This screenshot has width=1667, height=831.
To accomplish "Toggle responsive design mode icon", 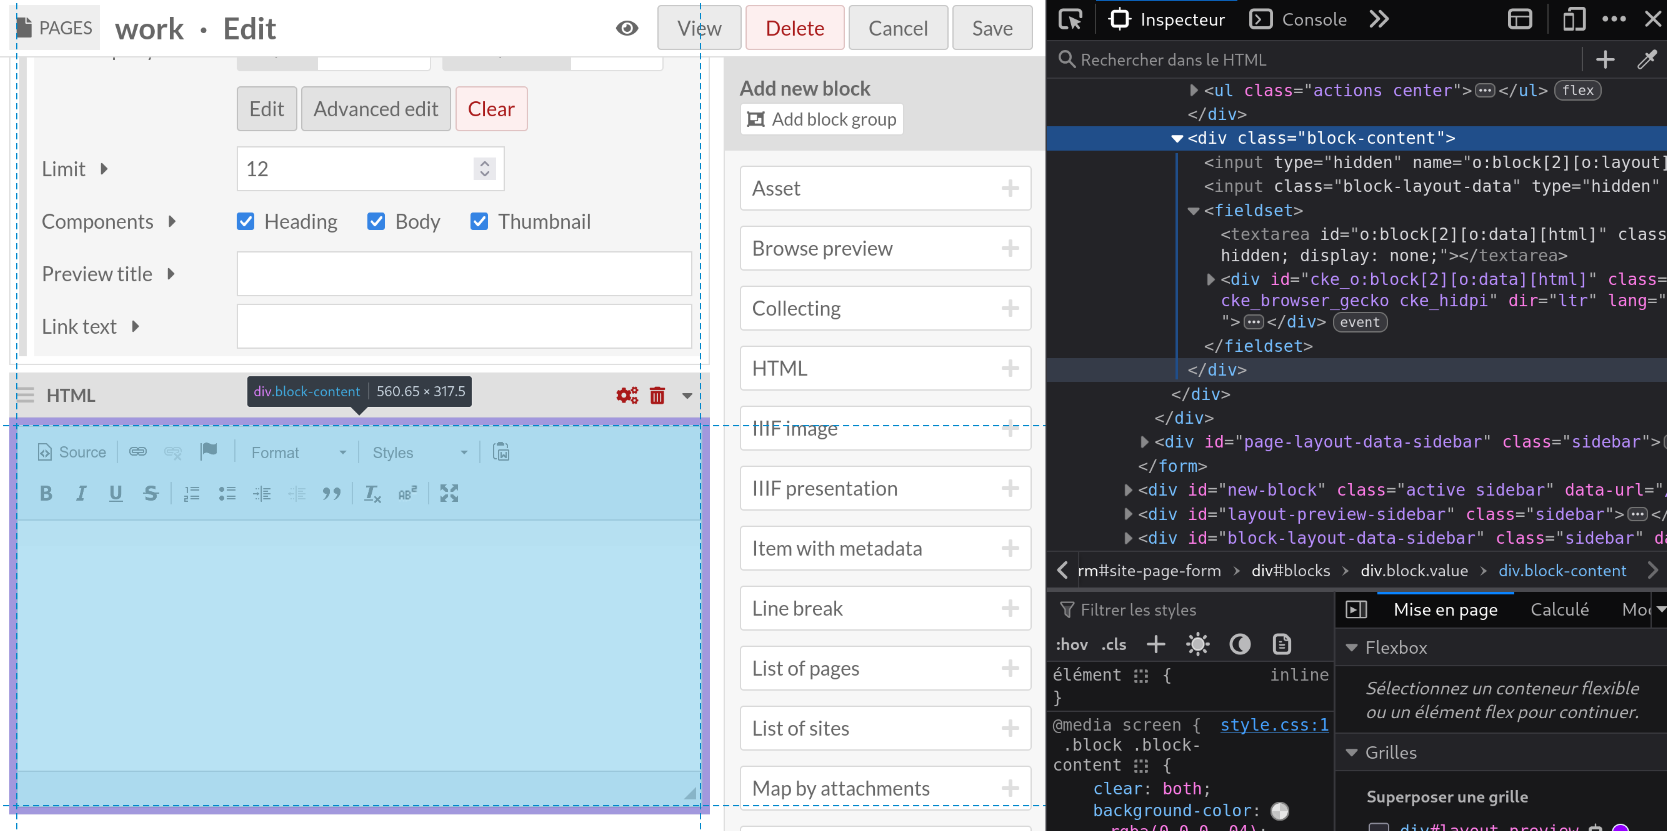I will point(1574,20).
